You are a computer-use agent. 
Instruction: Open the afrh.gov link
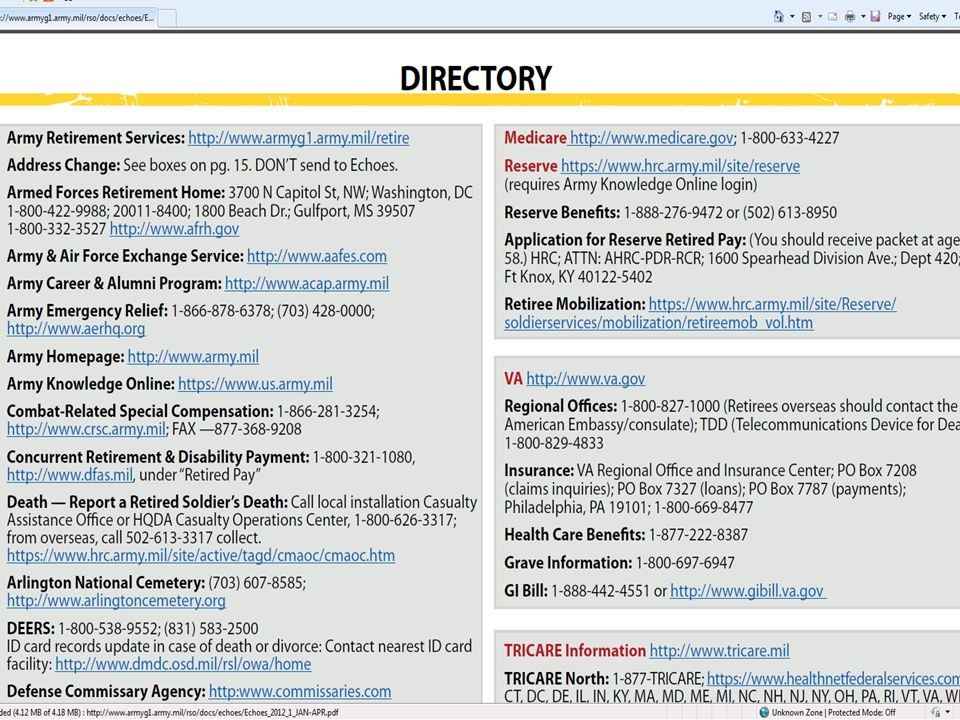pyautogui.click(x=174, y=229)
